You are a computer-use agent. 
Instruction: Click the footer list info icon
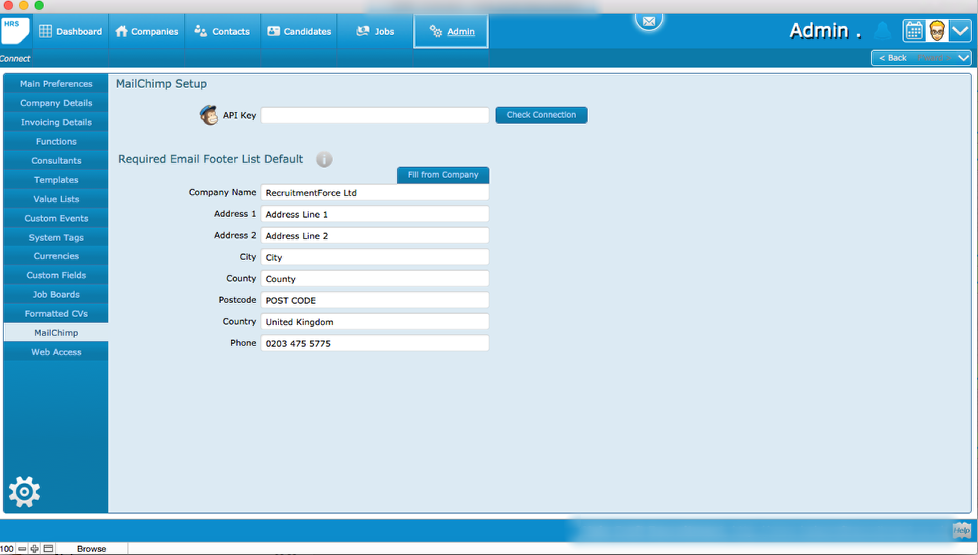324,160
